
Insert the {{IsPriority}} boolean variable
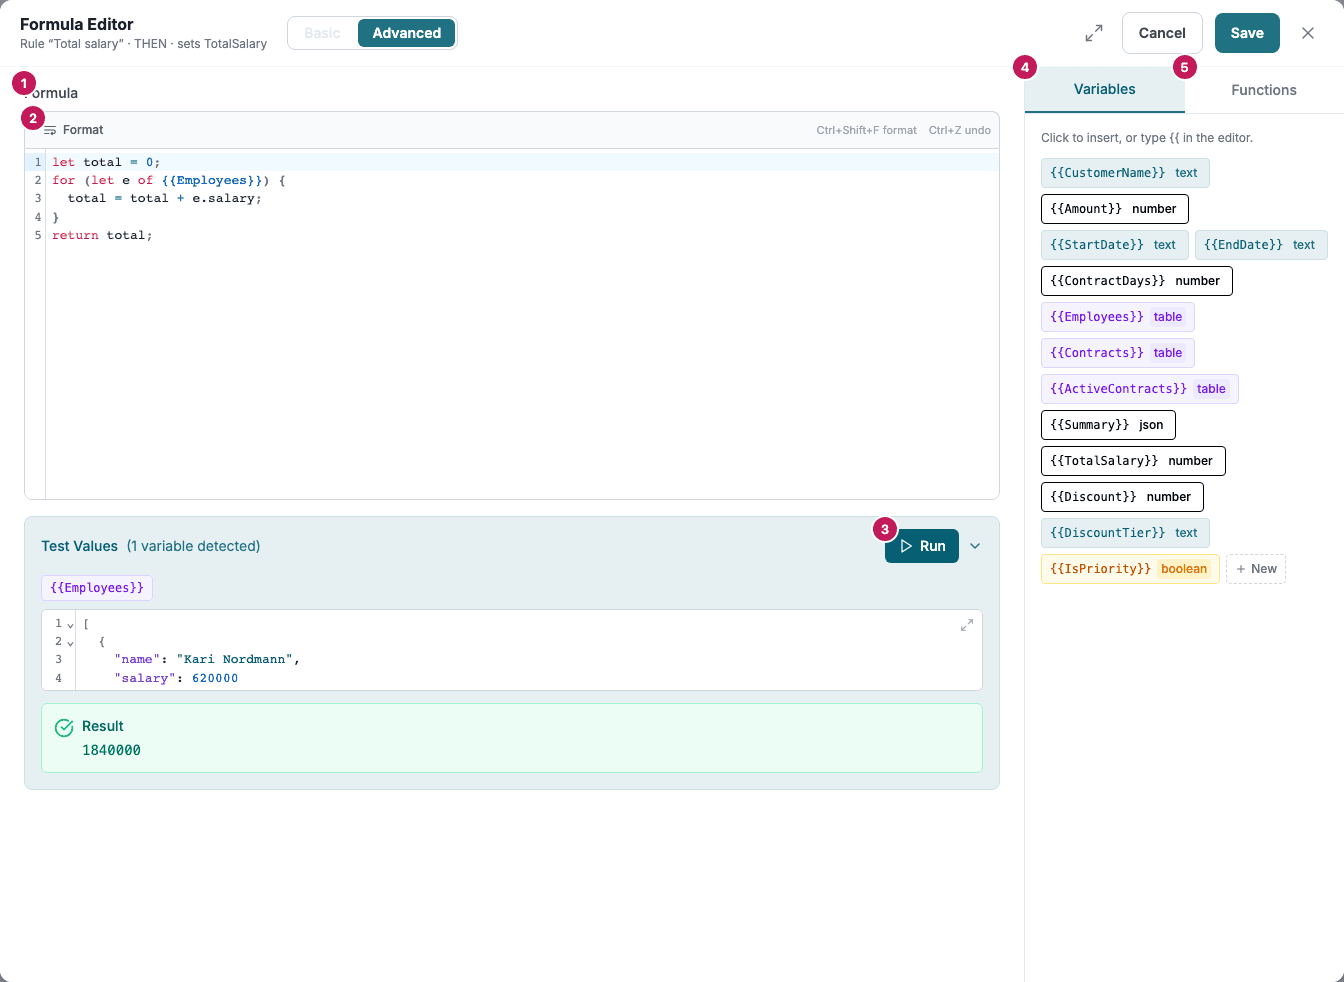[x=1130, y=569]
